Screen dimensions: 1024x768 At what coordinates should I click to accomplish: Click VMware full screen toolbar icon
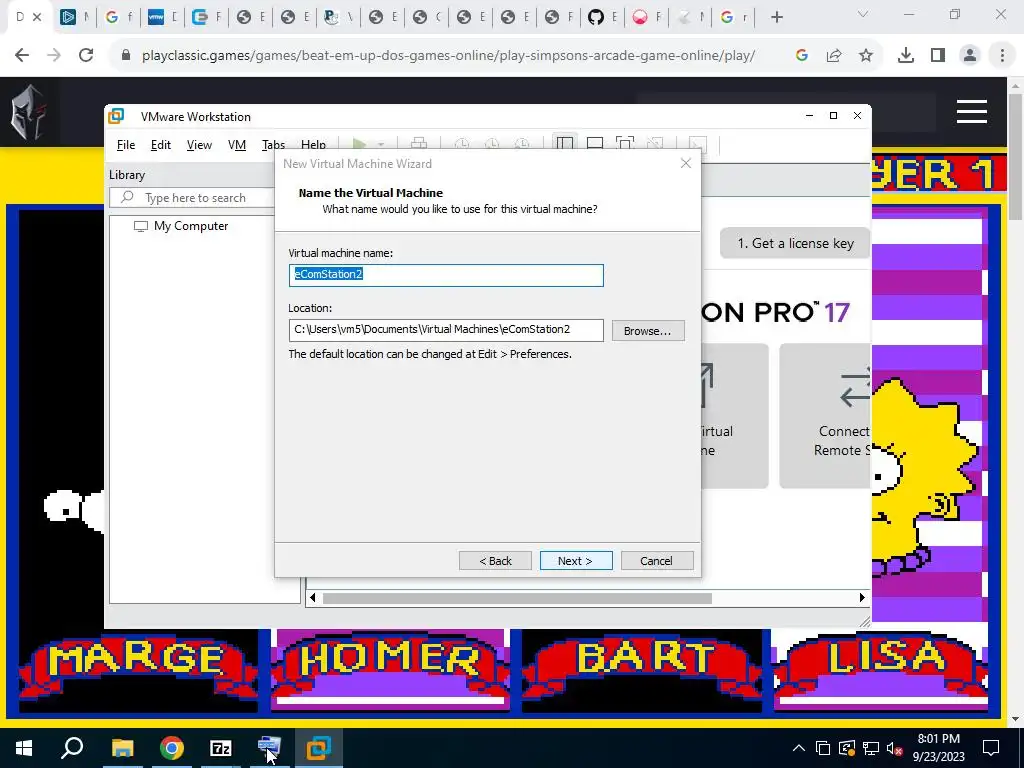(625, 144)
